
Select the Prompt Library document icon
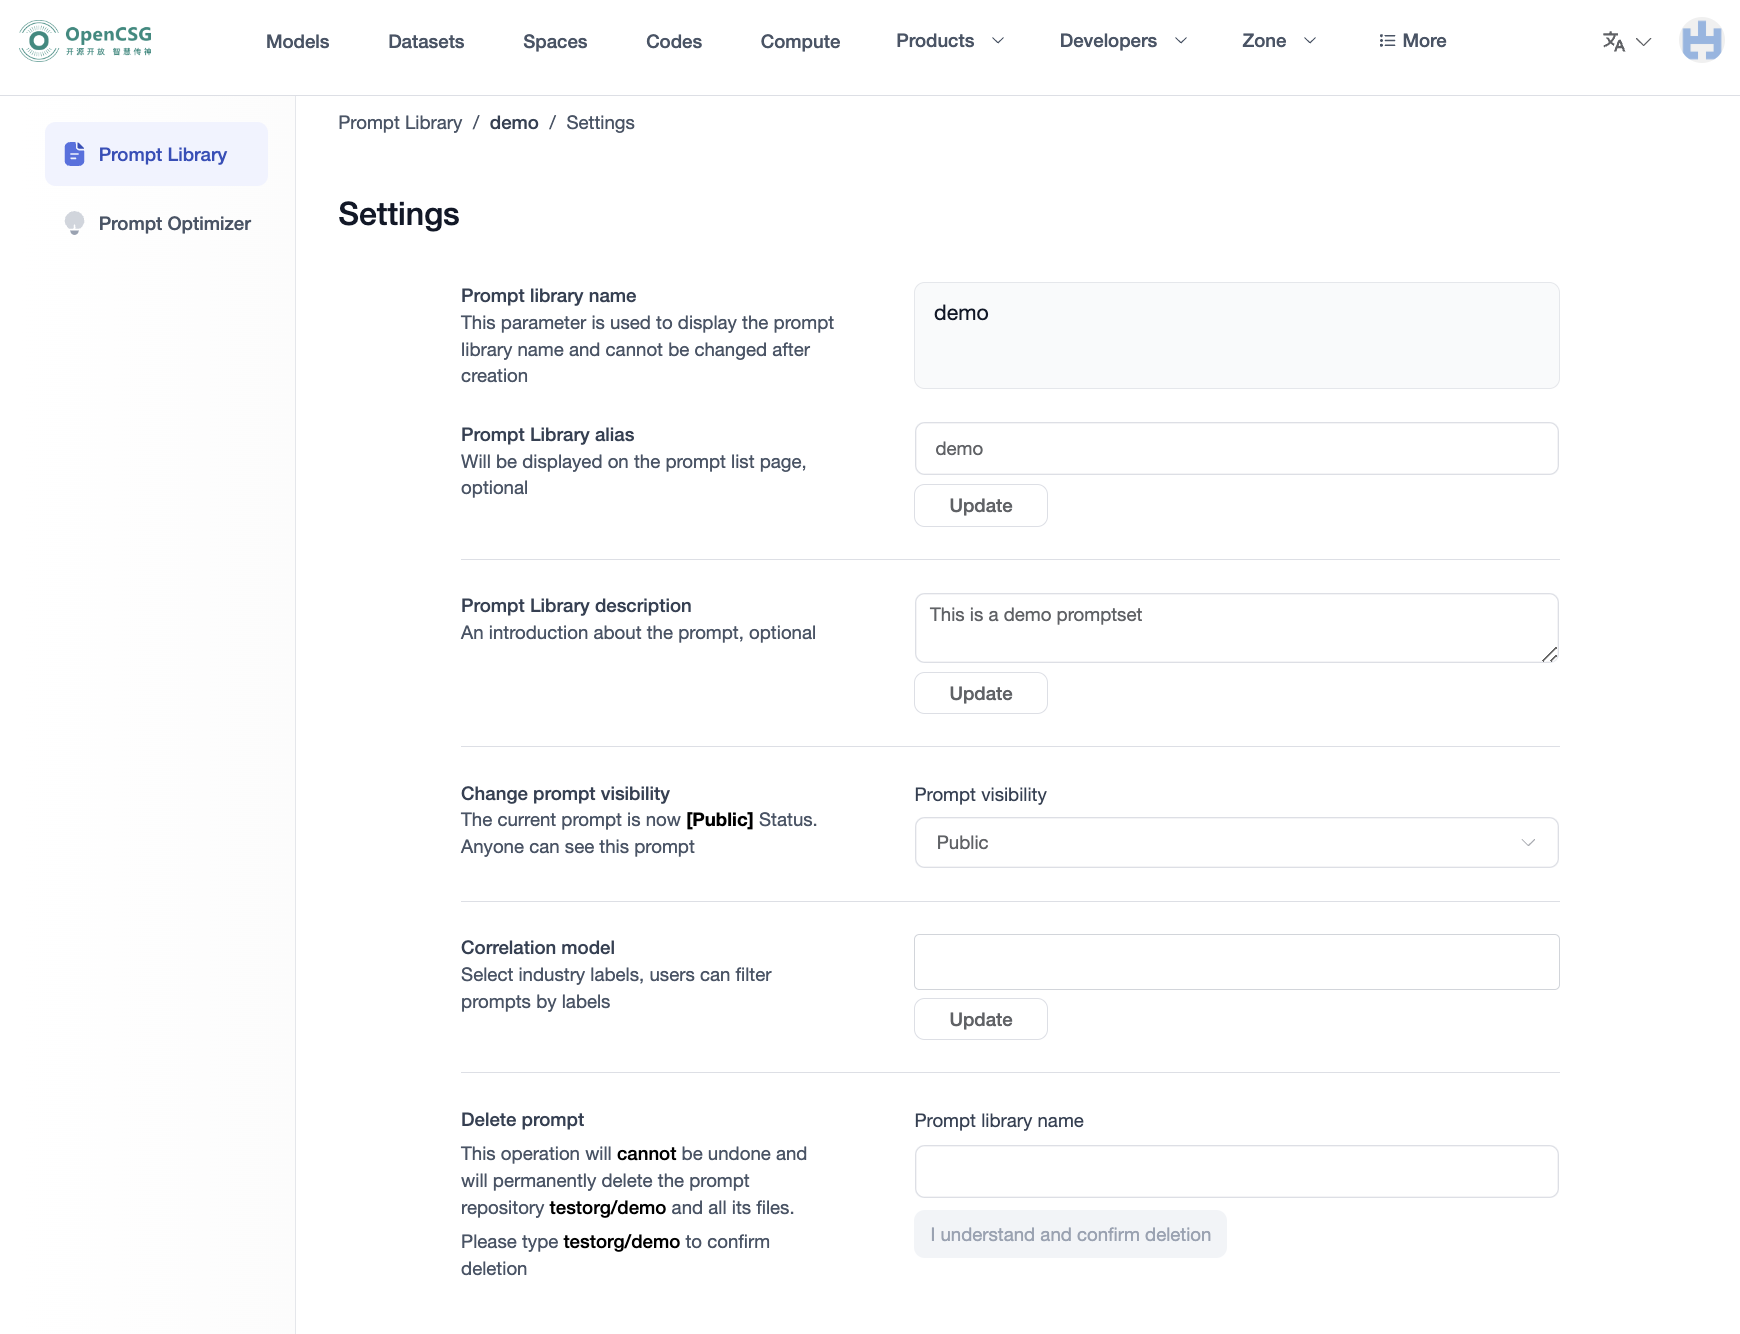(x=74, y=153)
